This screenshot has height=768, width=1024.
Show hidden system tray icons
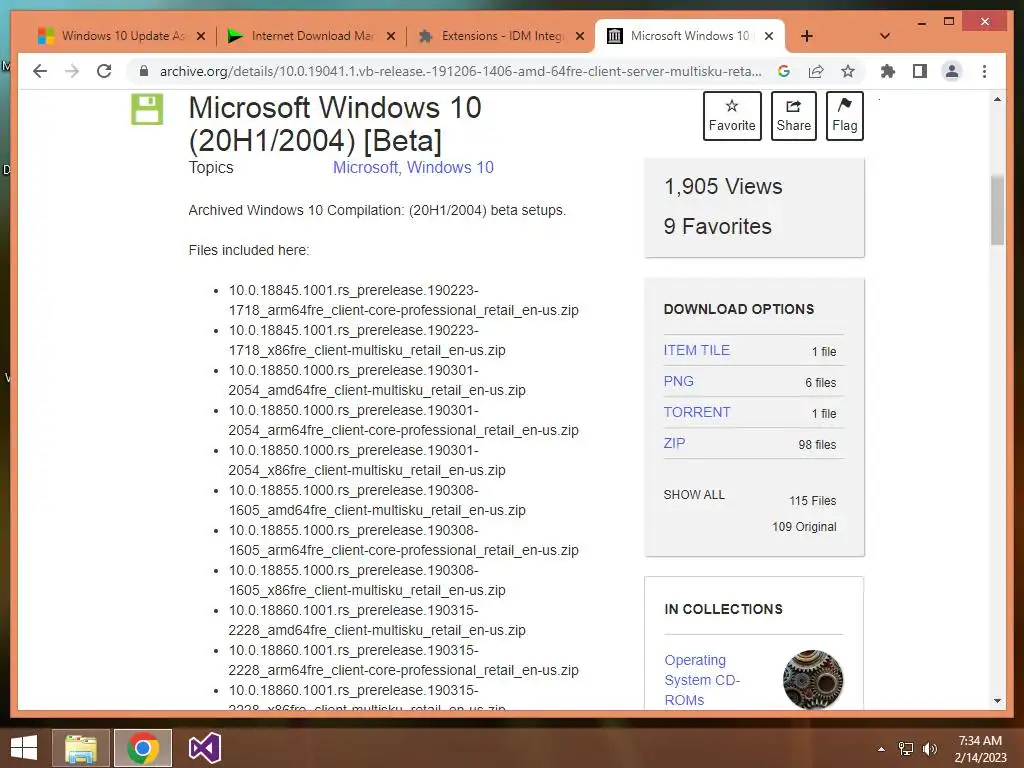881,749
